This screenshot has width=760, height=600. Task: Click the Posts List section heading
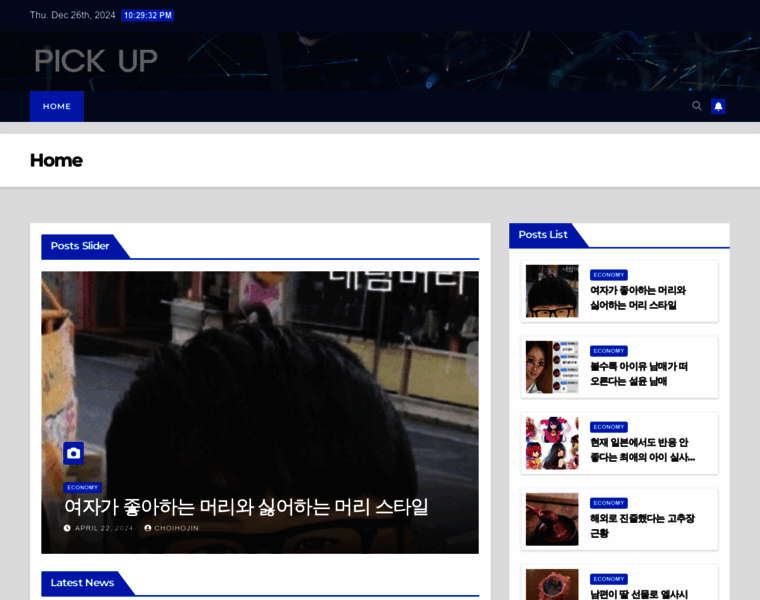[x=543, y=235]
